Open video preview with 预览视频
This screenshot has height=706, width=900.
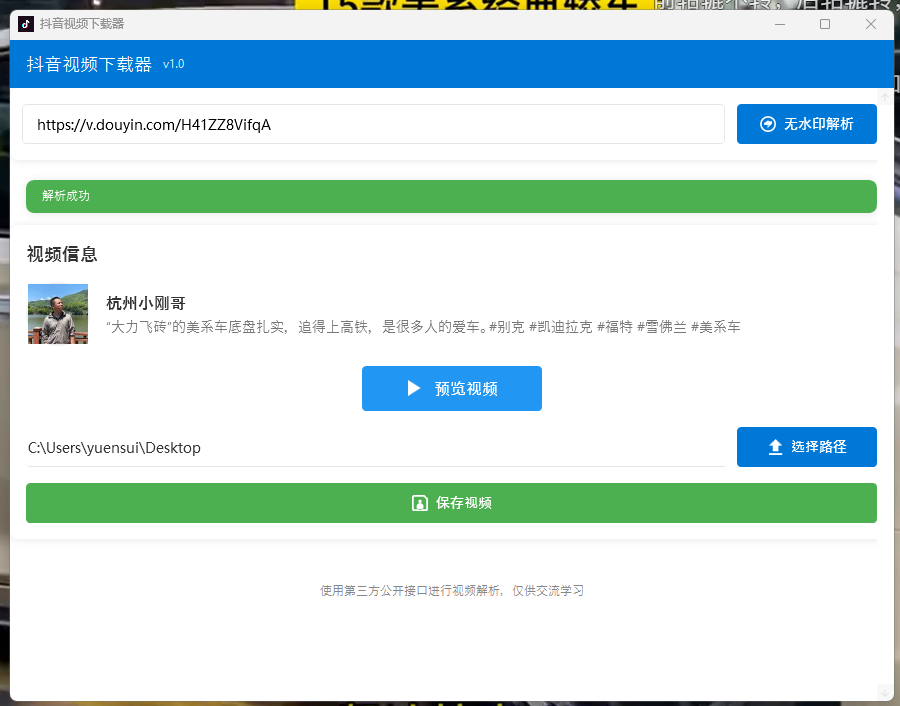pyautogui.click(x=452, y=389)
